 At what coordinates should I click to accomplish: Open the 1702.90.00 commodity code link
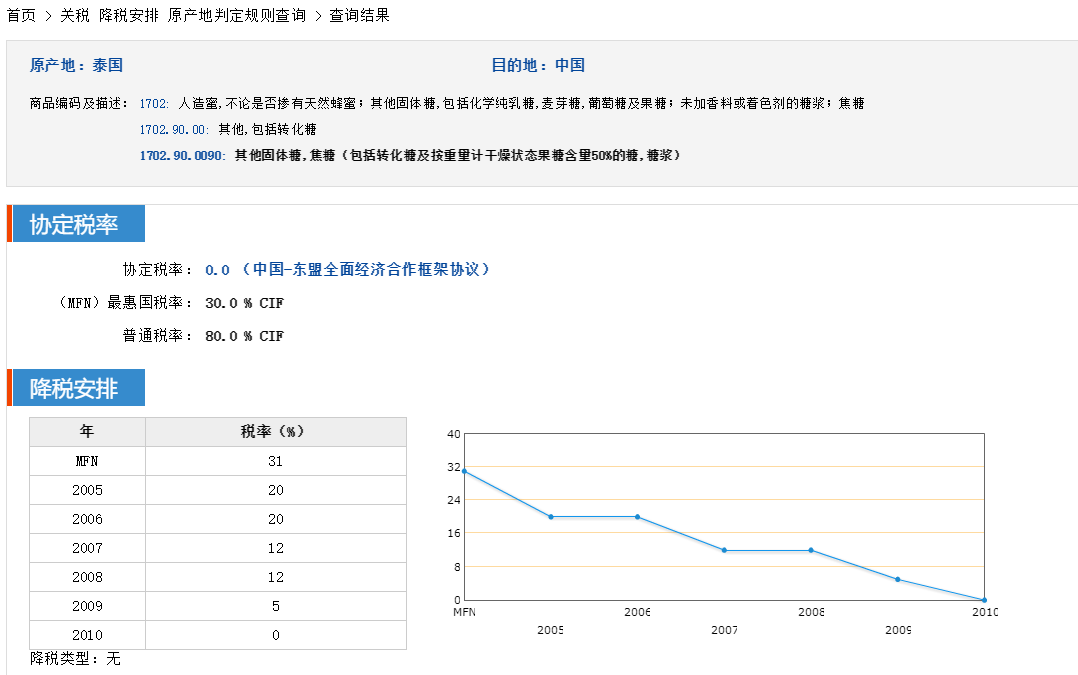click(x=174, y=130)
